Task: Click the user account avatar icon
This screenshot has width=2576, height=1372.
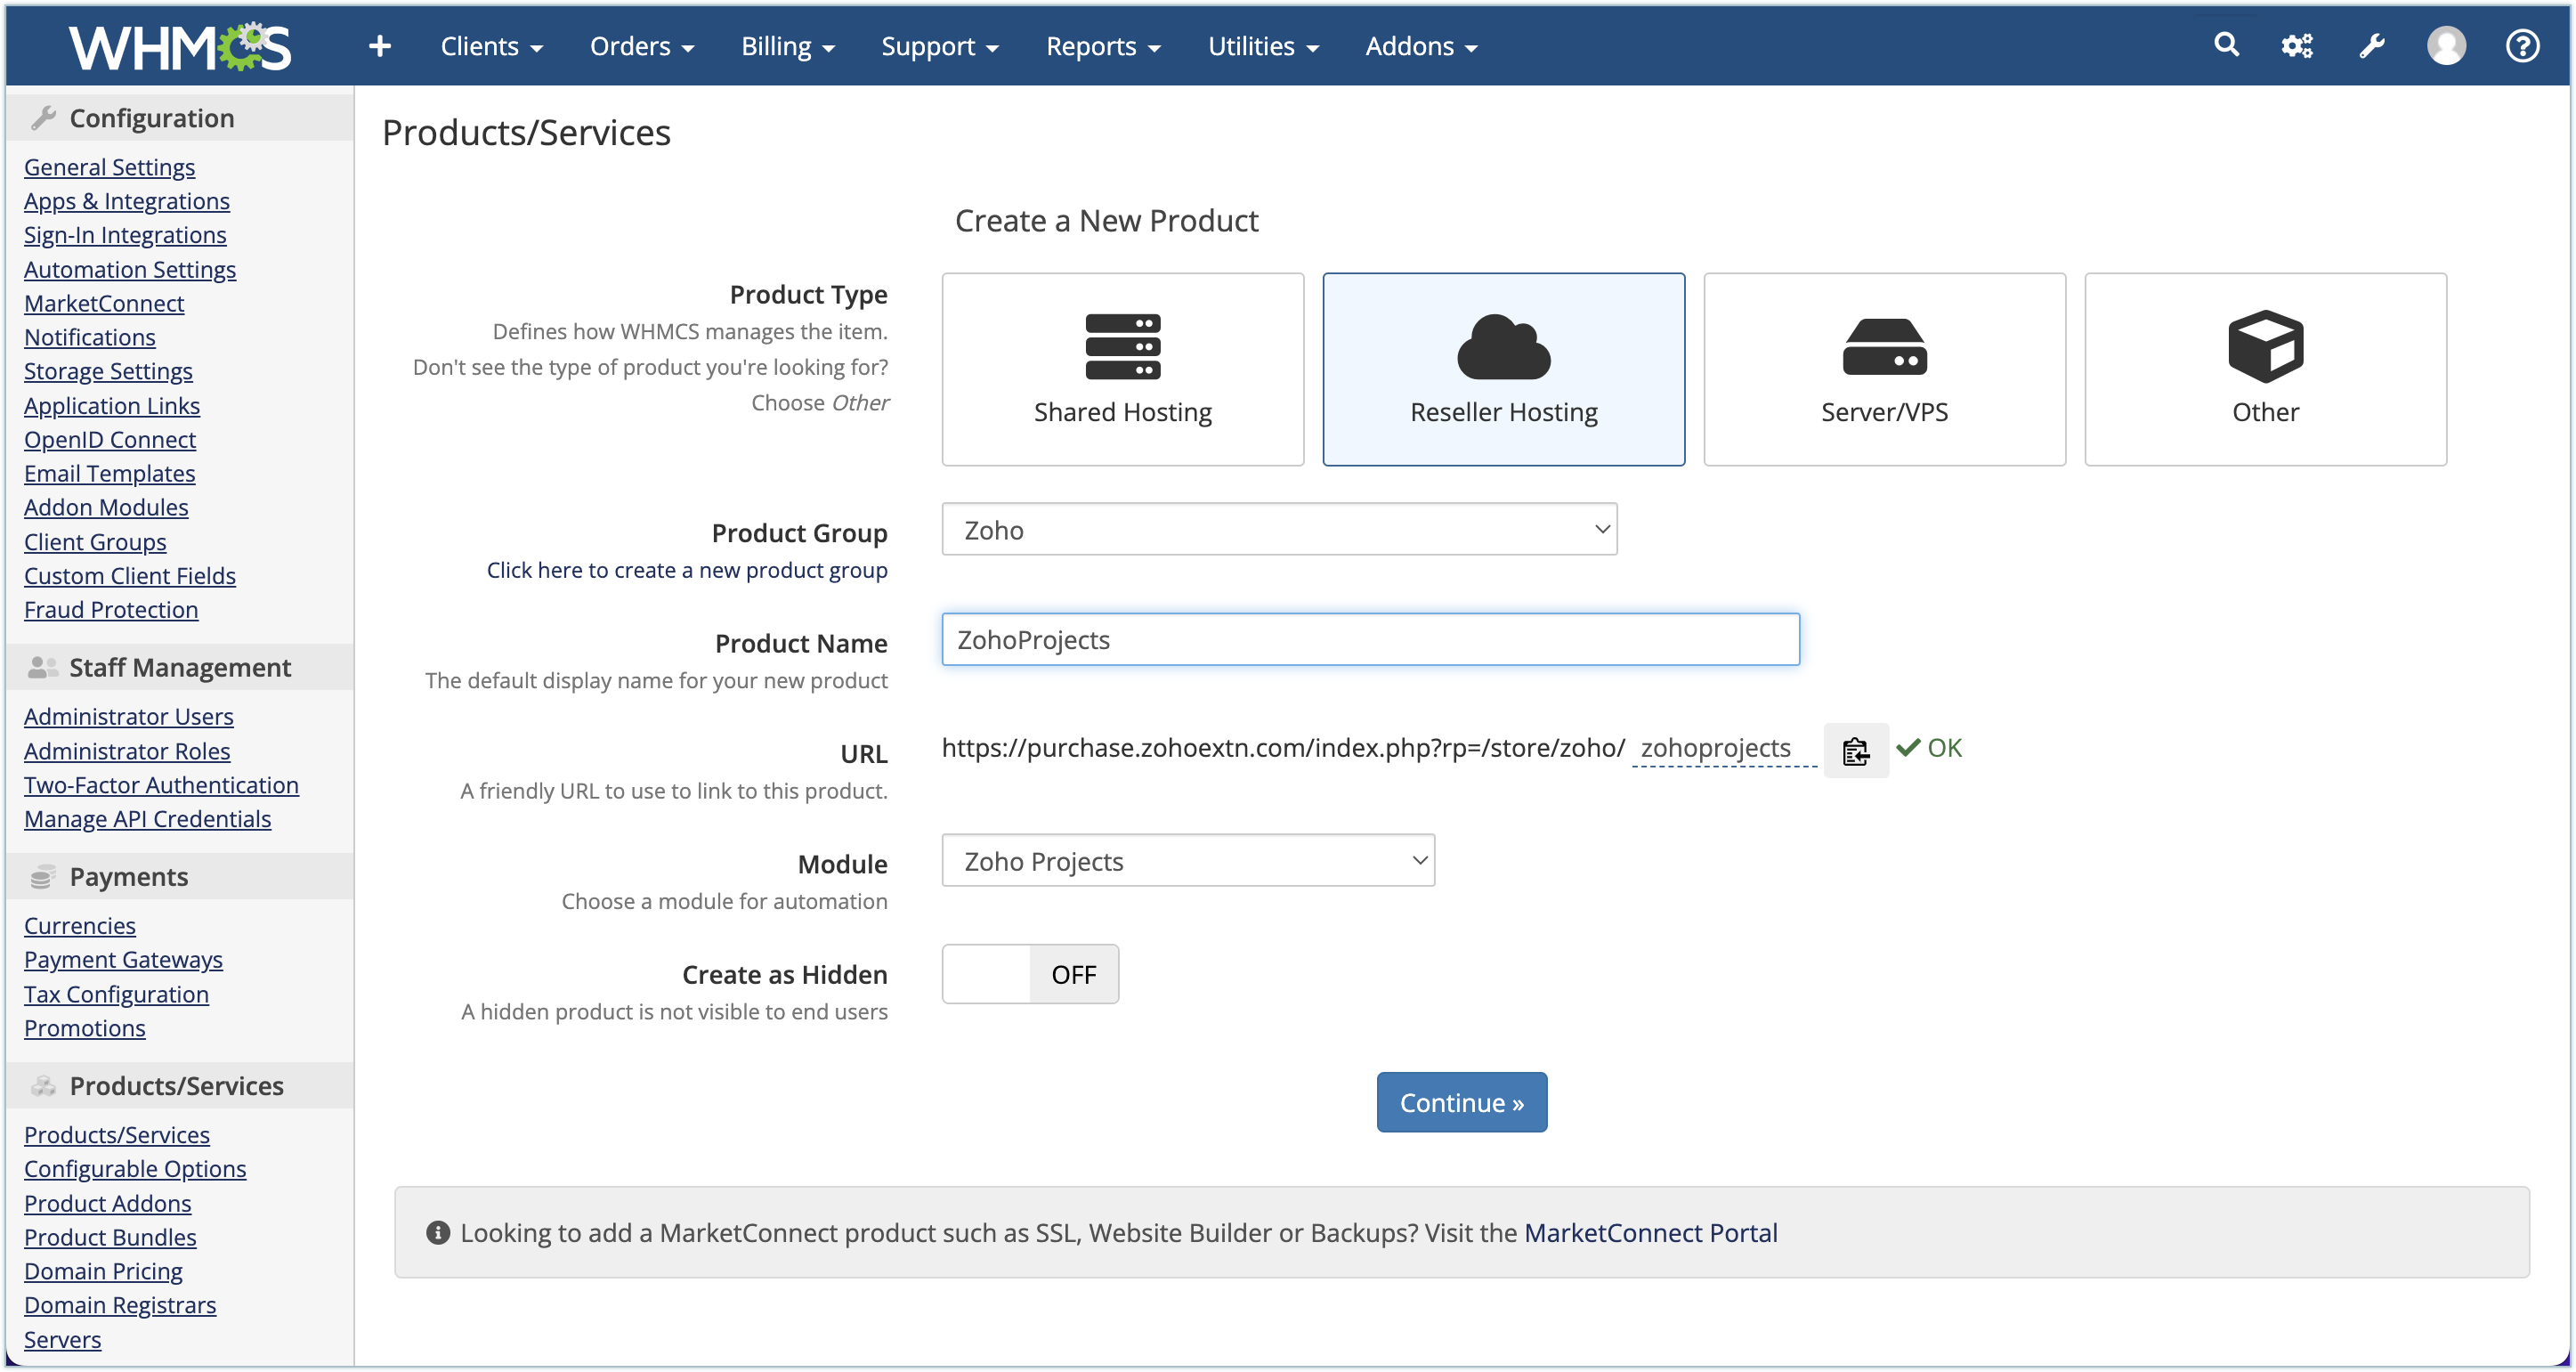Action: click(x=2446, y=46)
